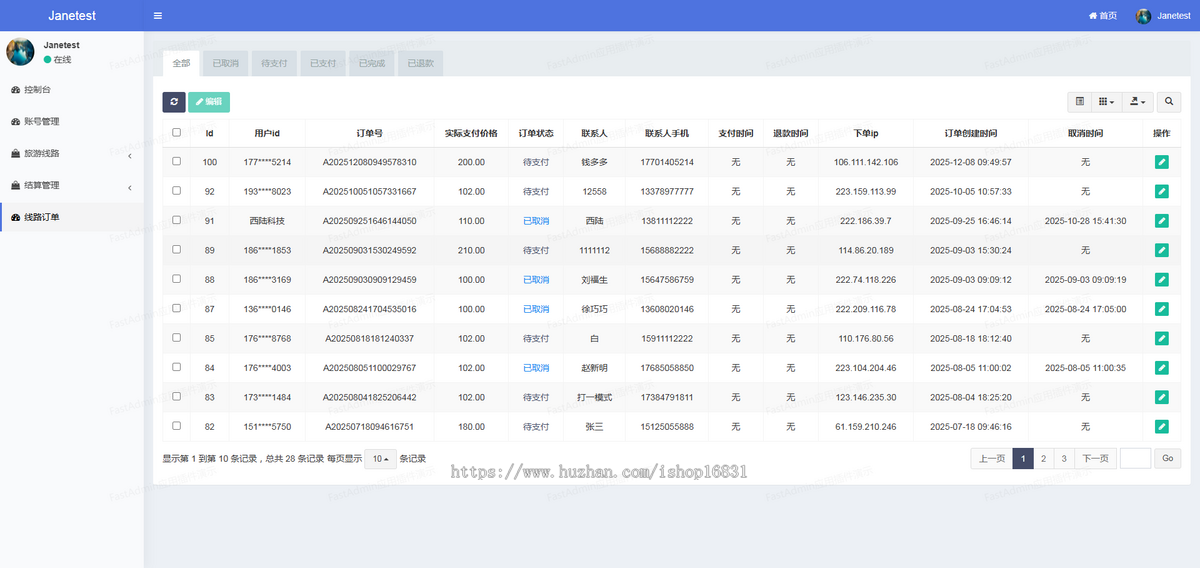Check the box for order Id 87
The image size is (1200, 568).
click(x=177, y=309)
